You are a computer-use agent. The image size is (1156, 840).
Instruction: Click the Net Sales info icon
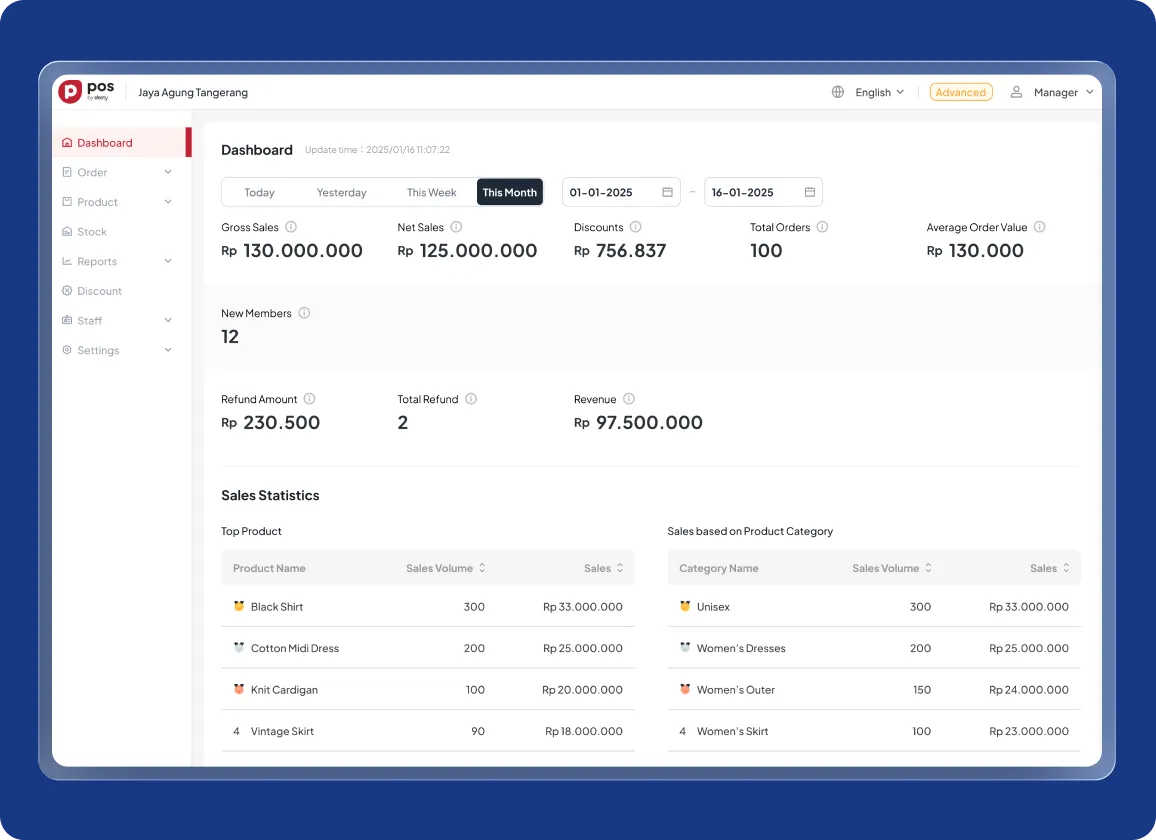coord(456,227)
